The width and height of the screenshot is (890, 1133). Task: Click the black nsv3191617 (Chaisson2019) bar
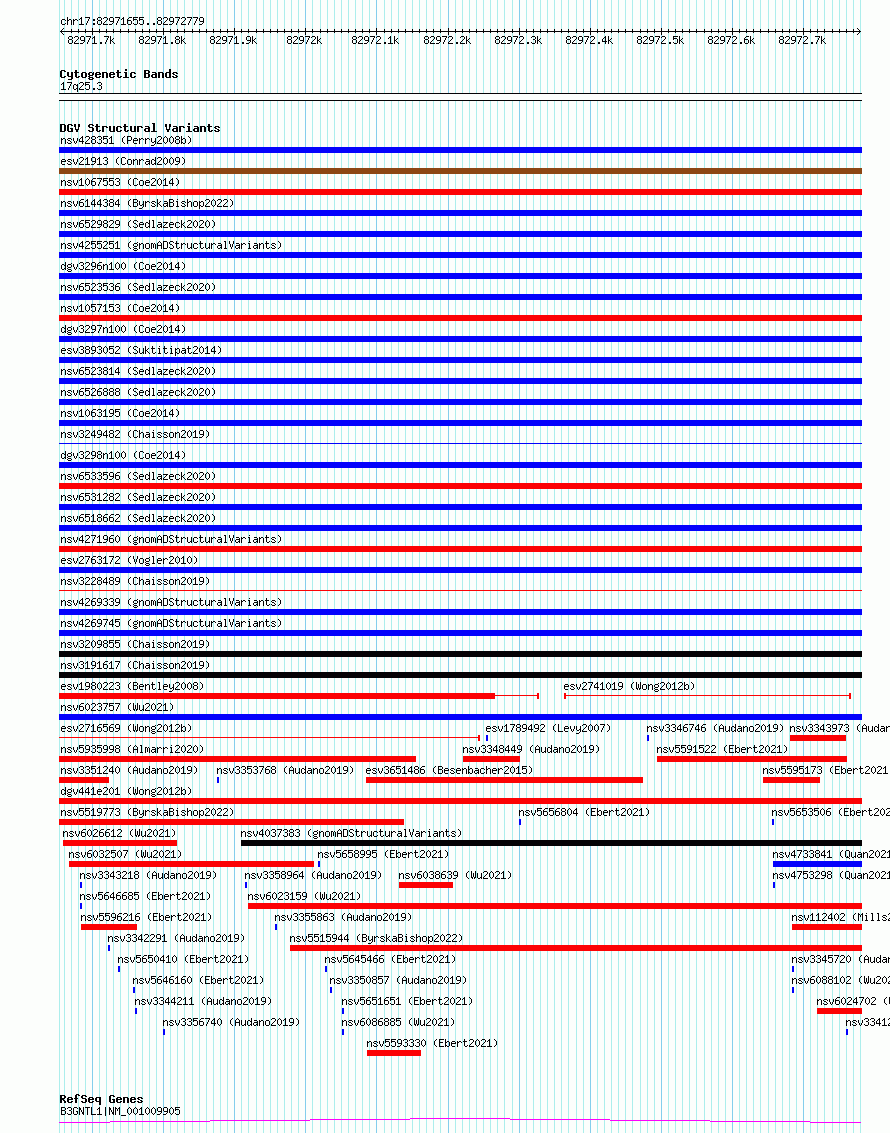(x=460, y=675)
